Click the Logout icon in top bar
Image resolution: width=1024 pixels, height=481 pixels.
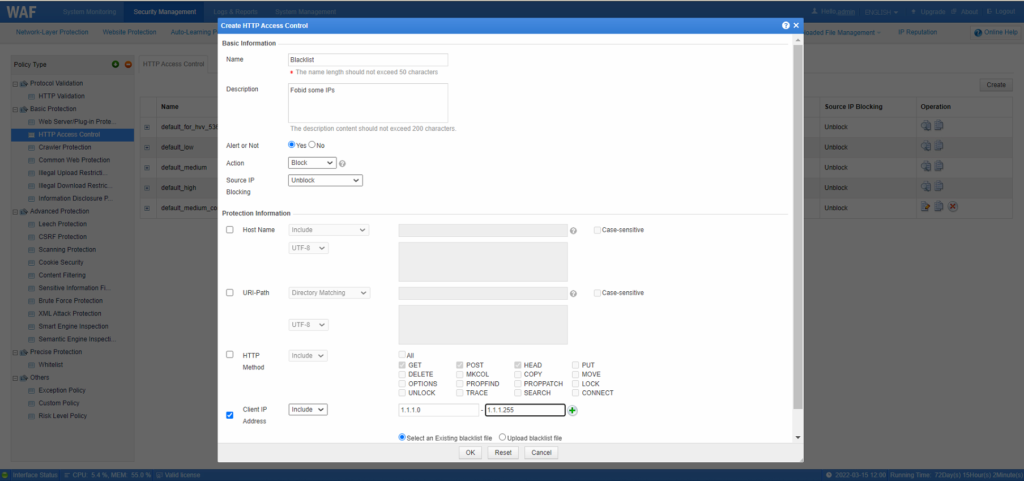click(989, 12)
